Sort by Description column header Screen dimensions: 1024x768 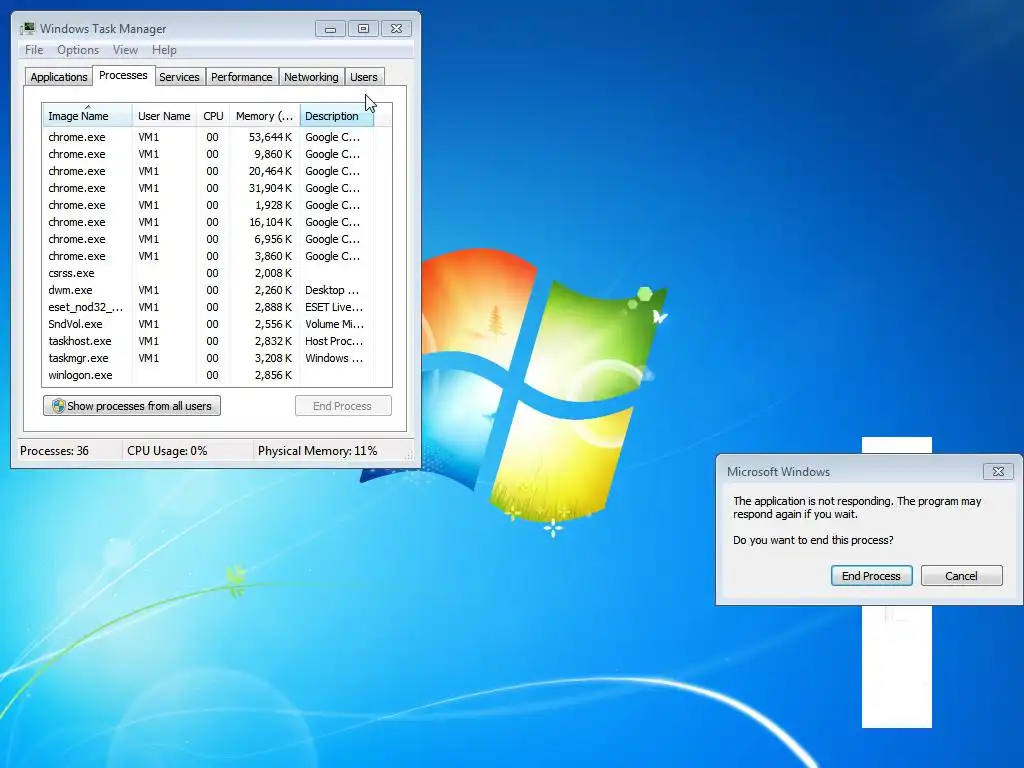[336, 116]
